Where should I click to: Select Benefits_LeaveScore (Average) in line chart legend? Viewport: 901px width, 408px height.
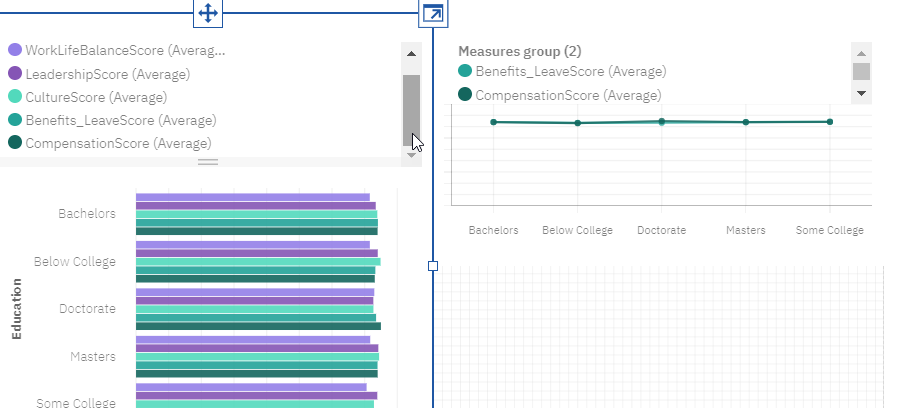point(571,71)
